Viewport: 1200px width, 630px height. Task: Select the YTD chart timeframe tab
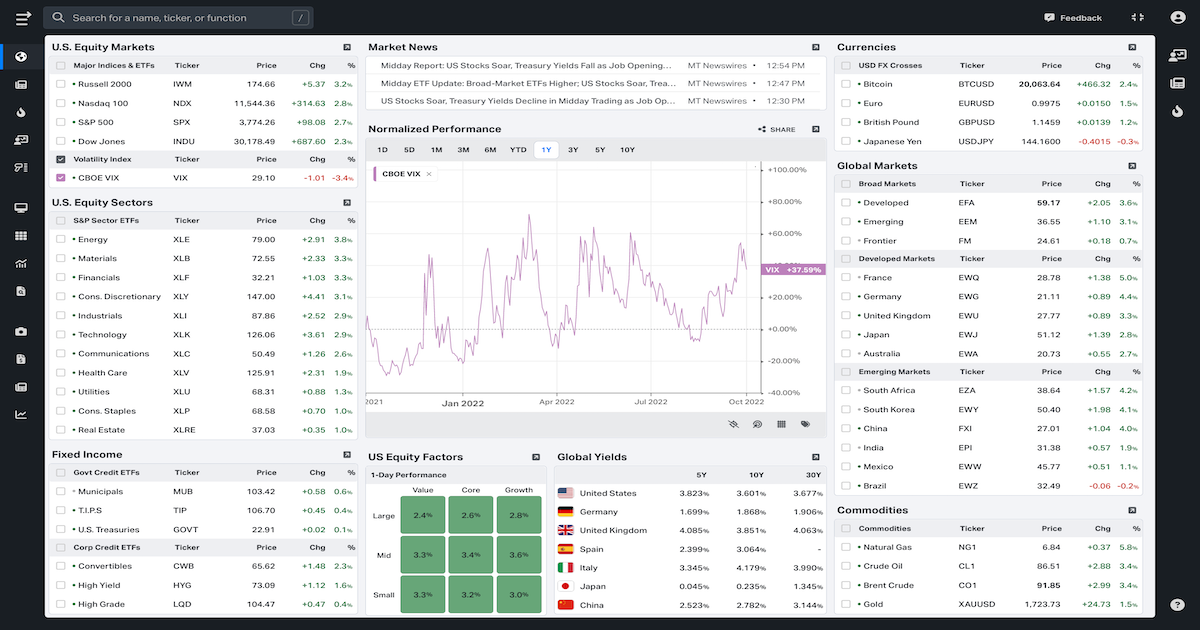(x=518, y=150)
